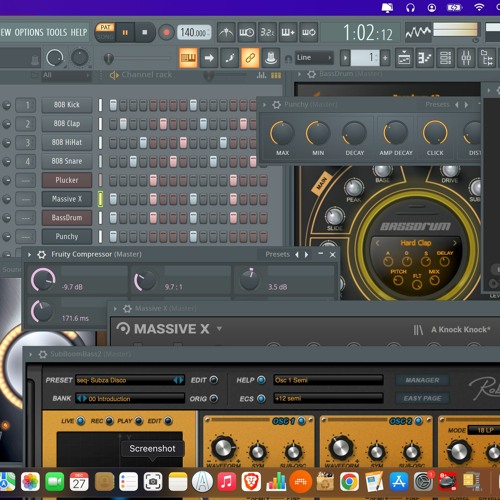Open the channel rack toolbar icon
The height and width of the screenshot is (500, 500).
coord(445,58)
